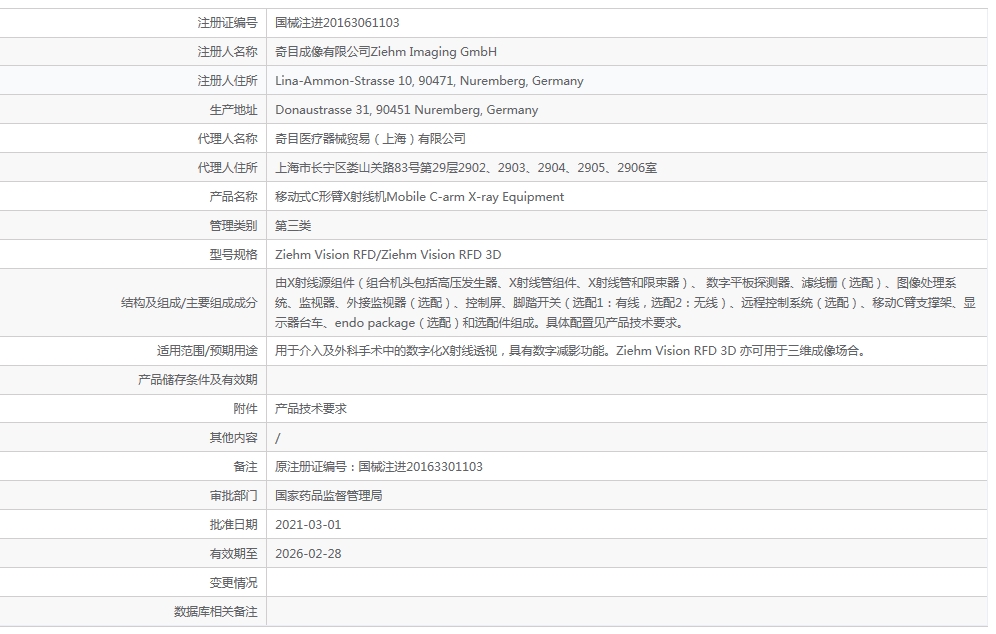The height and width of the screenshot is (634, 996).
Task: Click the 其他内容 label
Action: tap(233, 438)
